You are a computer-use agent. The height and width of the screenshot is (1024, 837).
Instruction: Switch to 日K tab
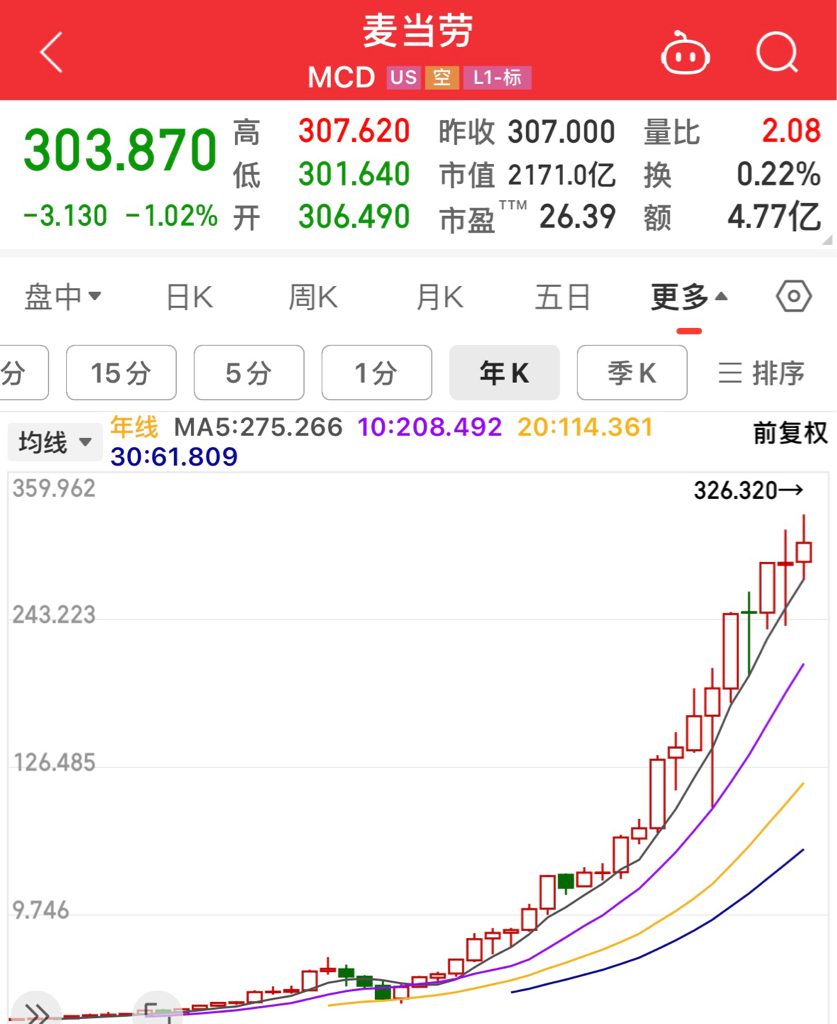(189, 297)
